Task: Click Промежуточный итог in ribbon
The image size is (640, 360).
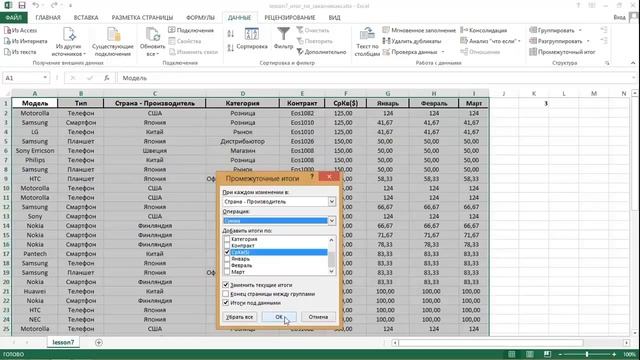Action: (x=562, y=52)
